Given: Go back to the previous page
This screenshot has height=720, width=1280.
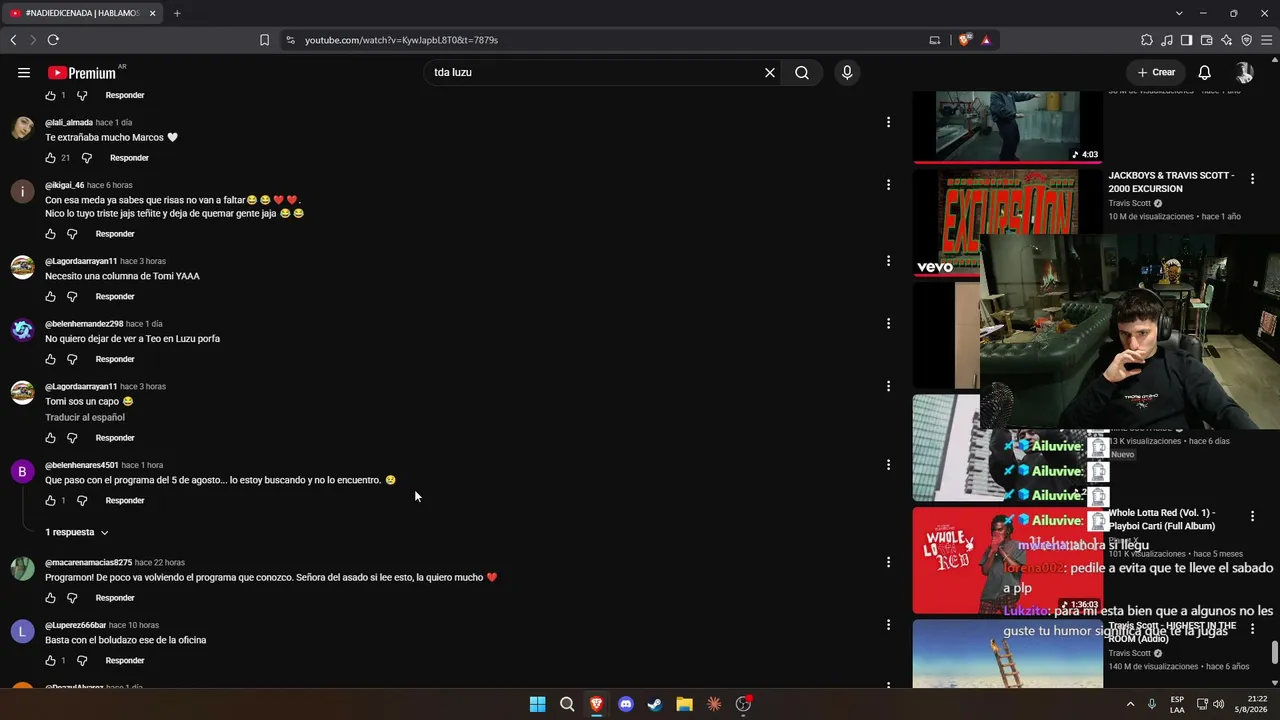Looking at the screenshot, I should coord(13,40).
